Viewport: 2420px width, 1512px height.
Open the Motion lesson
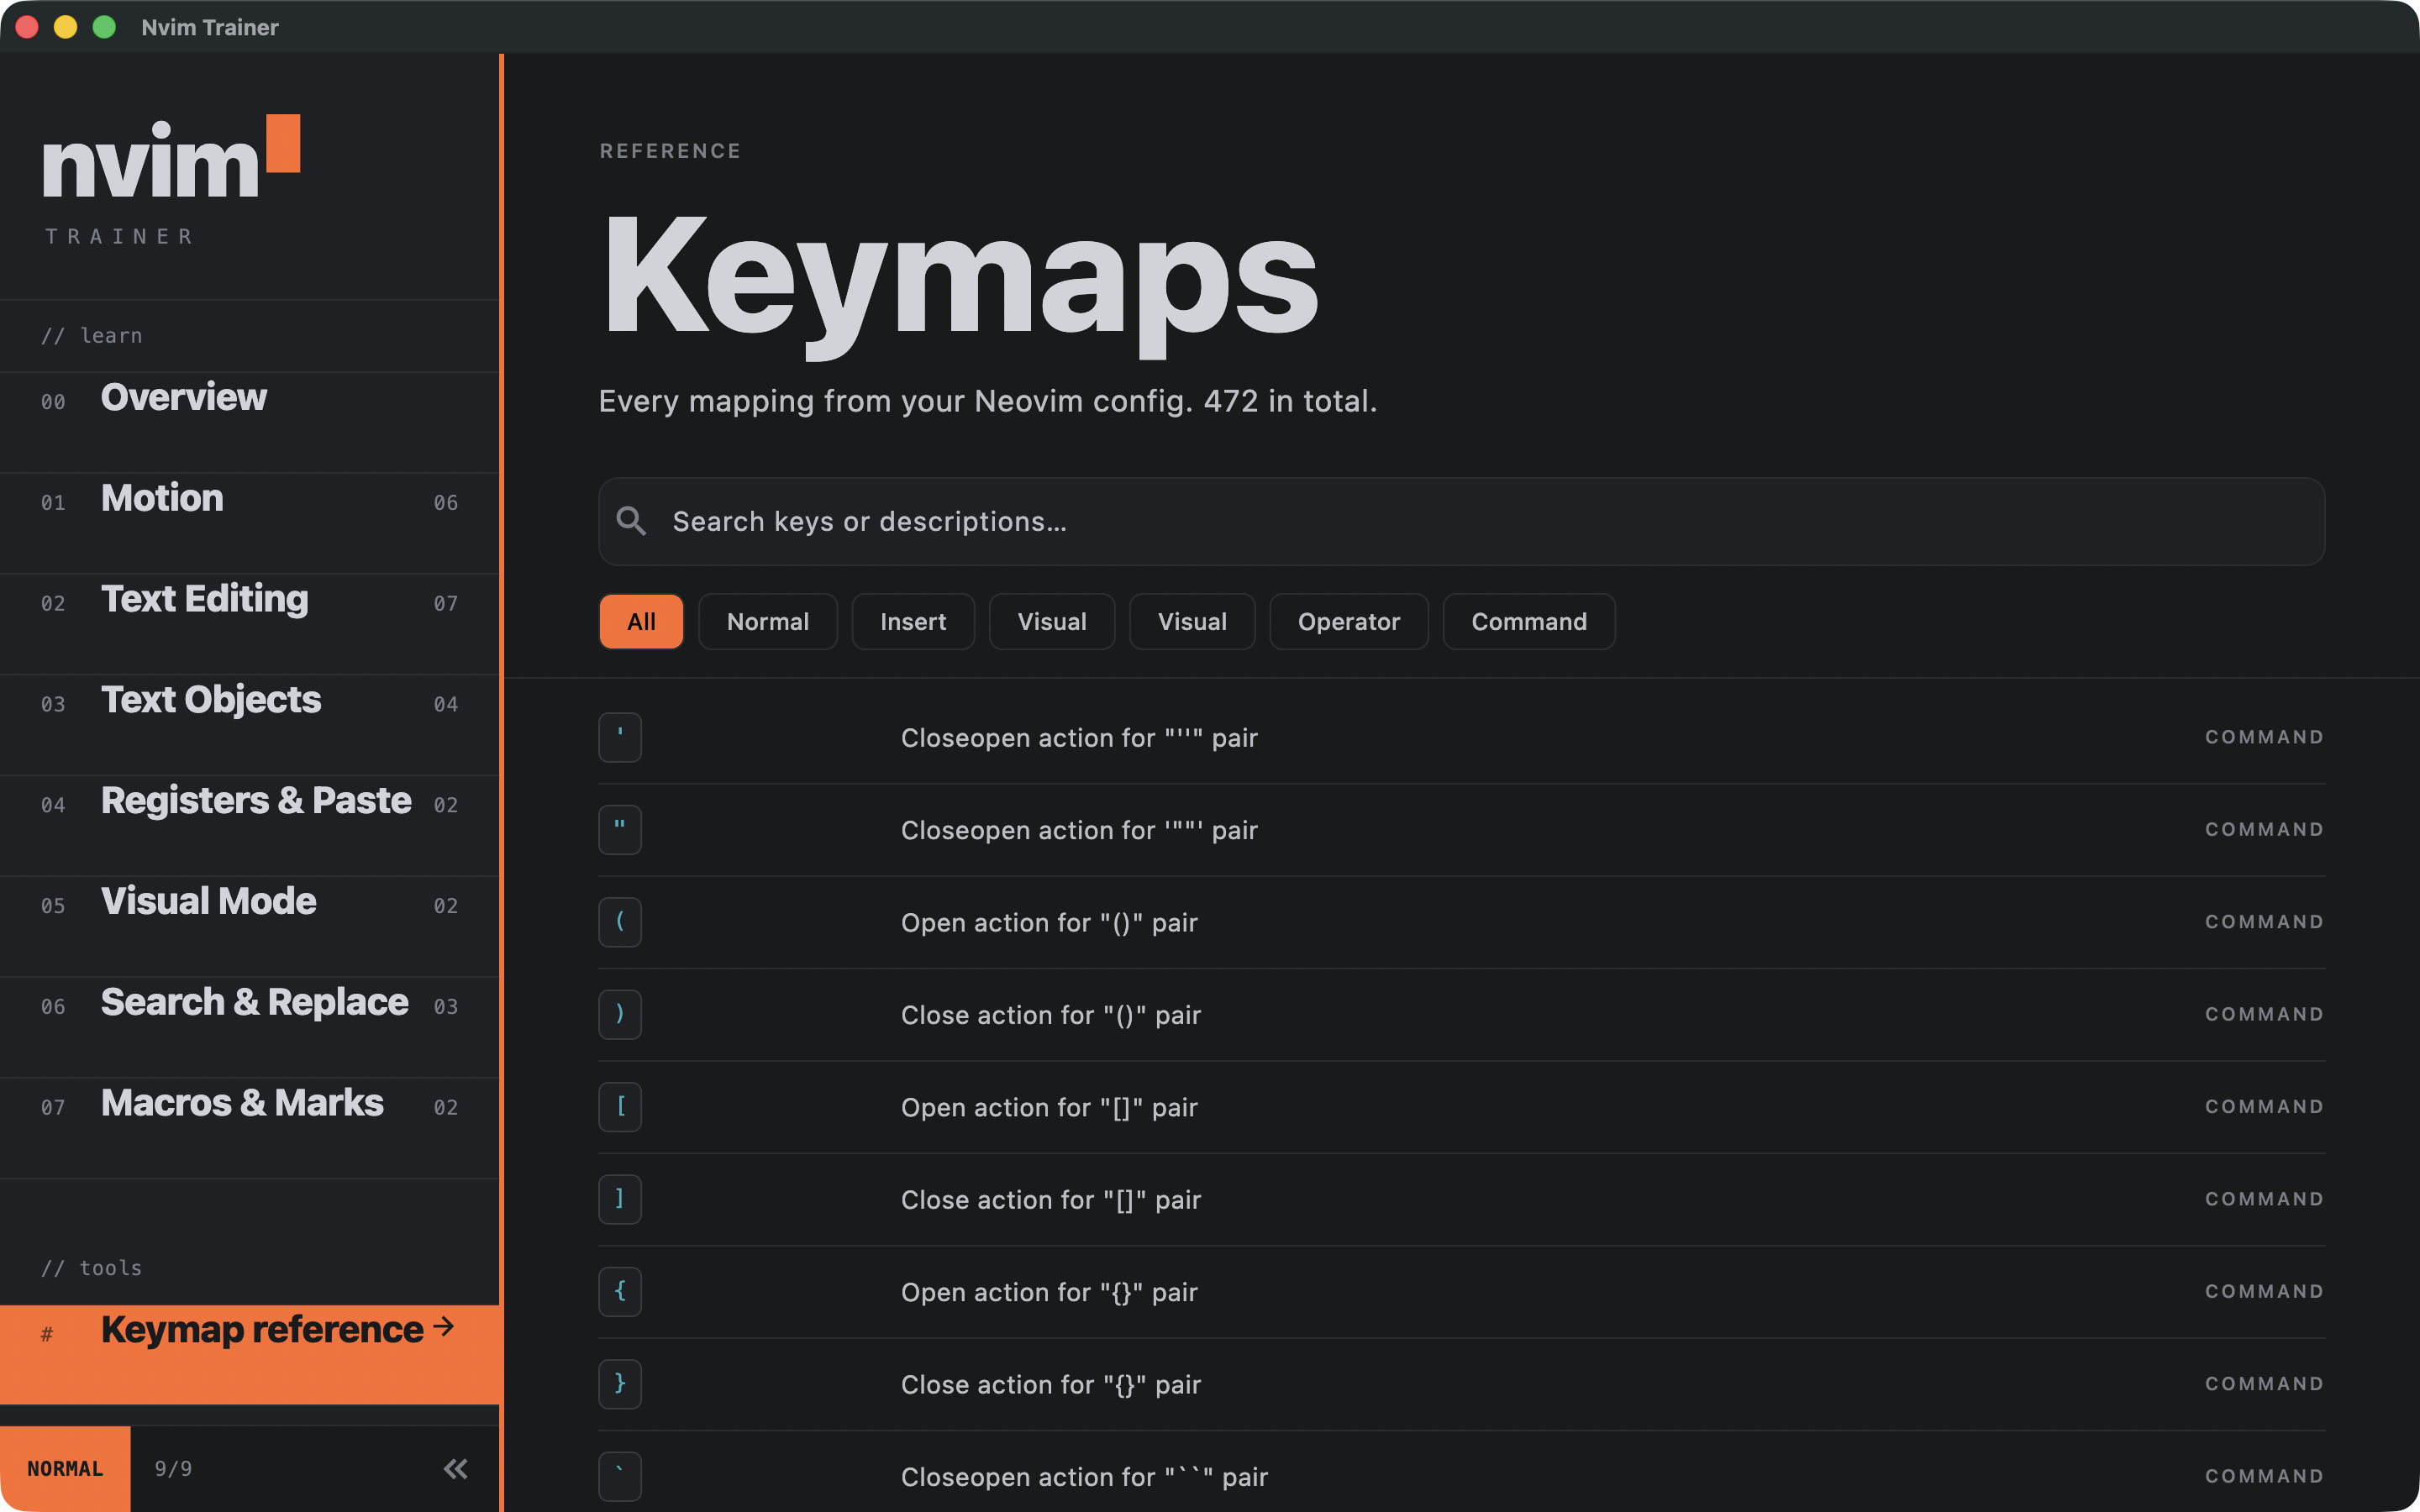249,523
